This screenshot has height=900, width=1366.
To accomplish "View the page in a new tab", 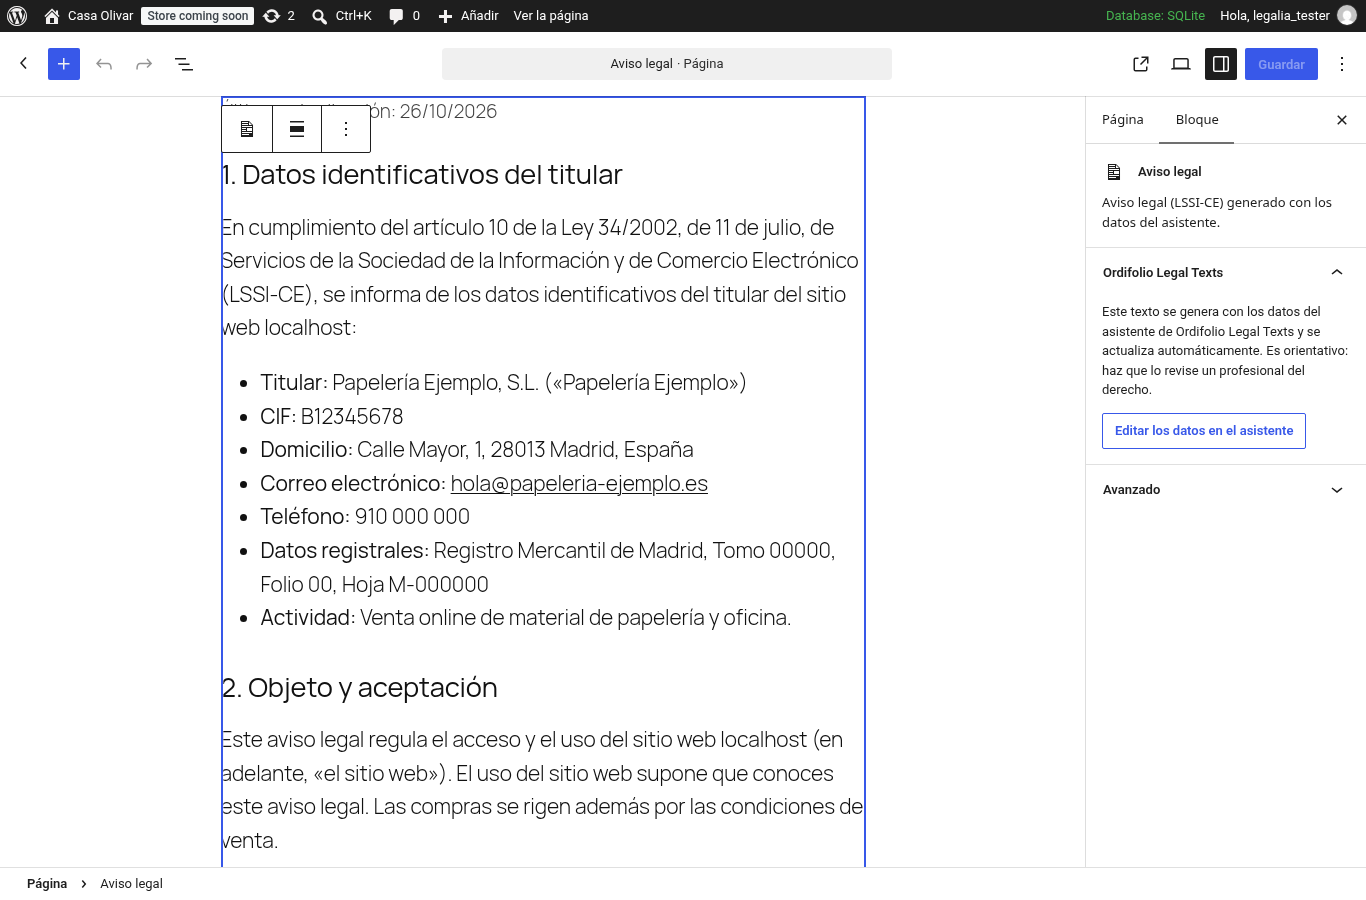I will point(1141,64).
